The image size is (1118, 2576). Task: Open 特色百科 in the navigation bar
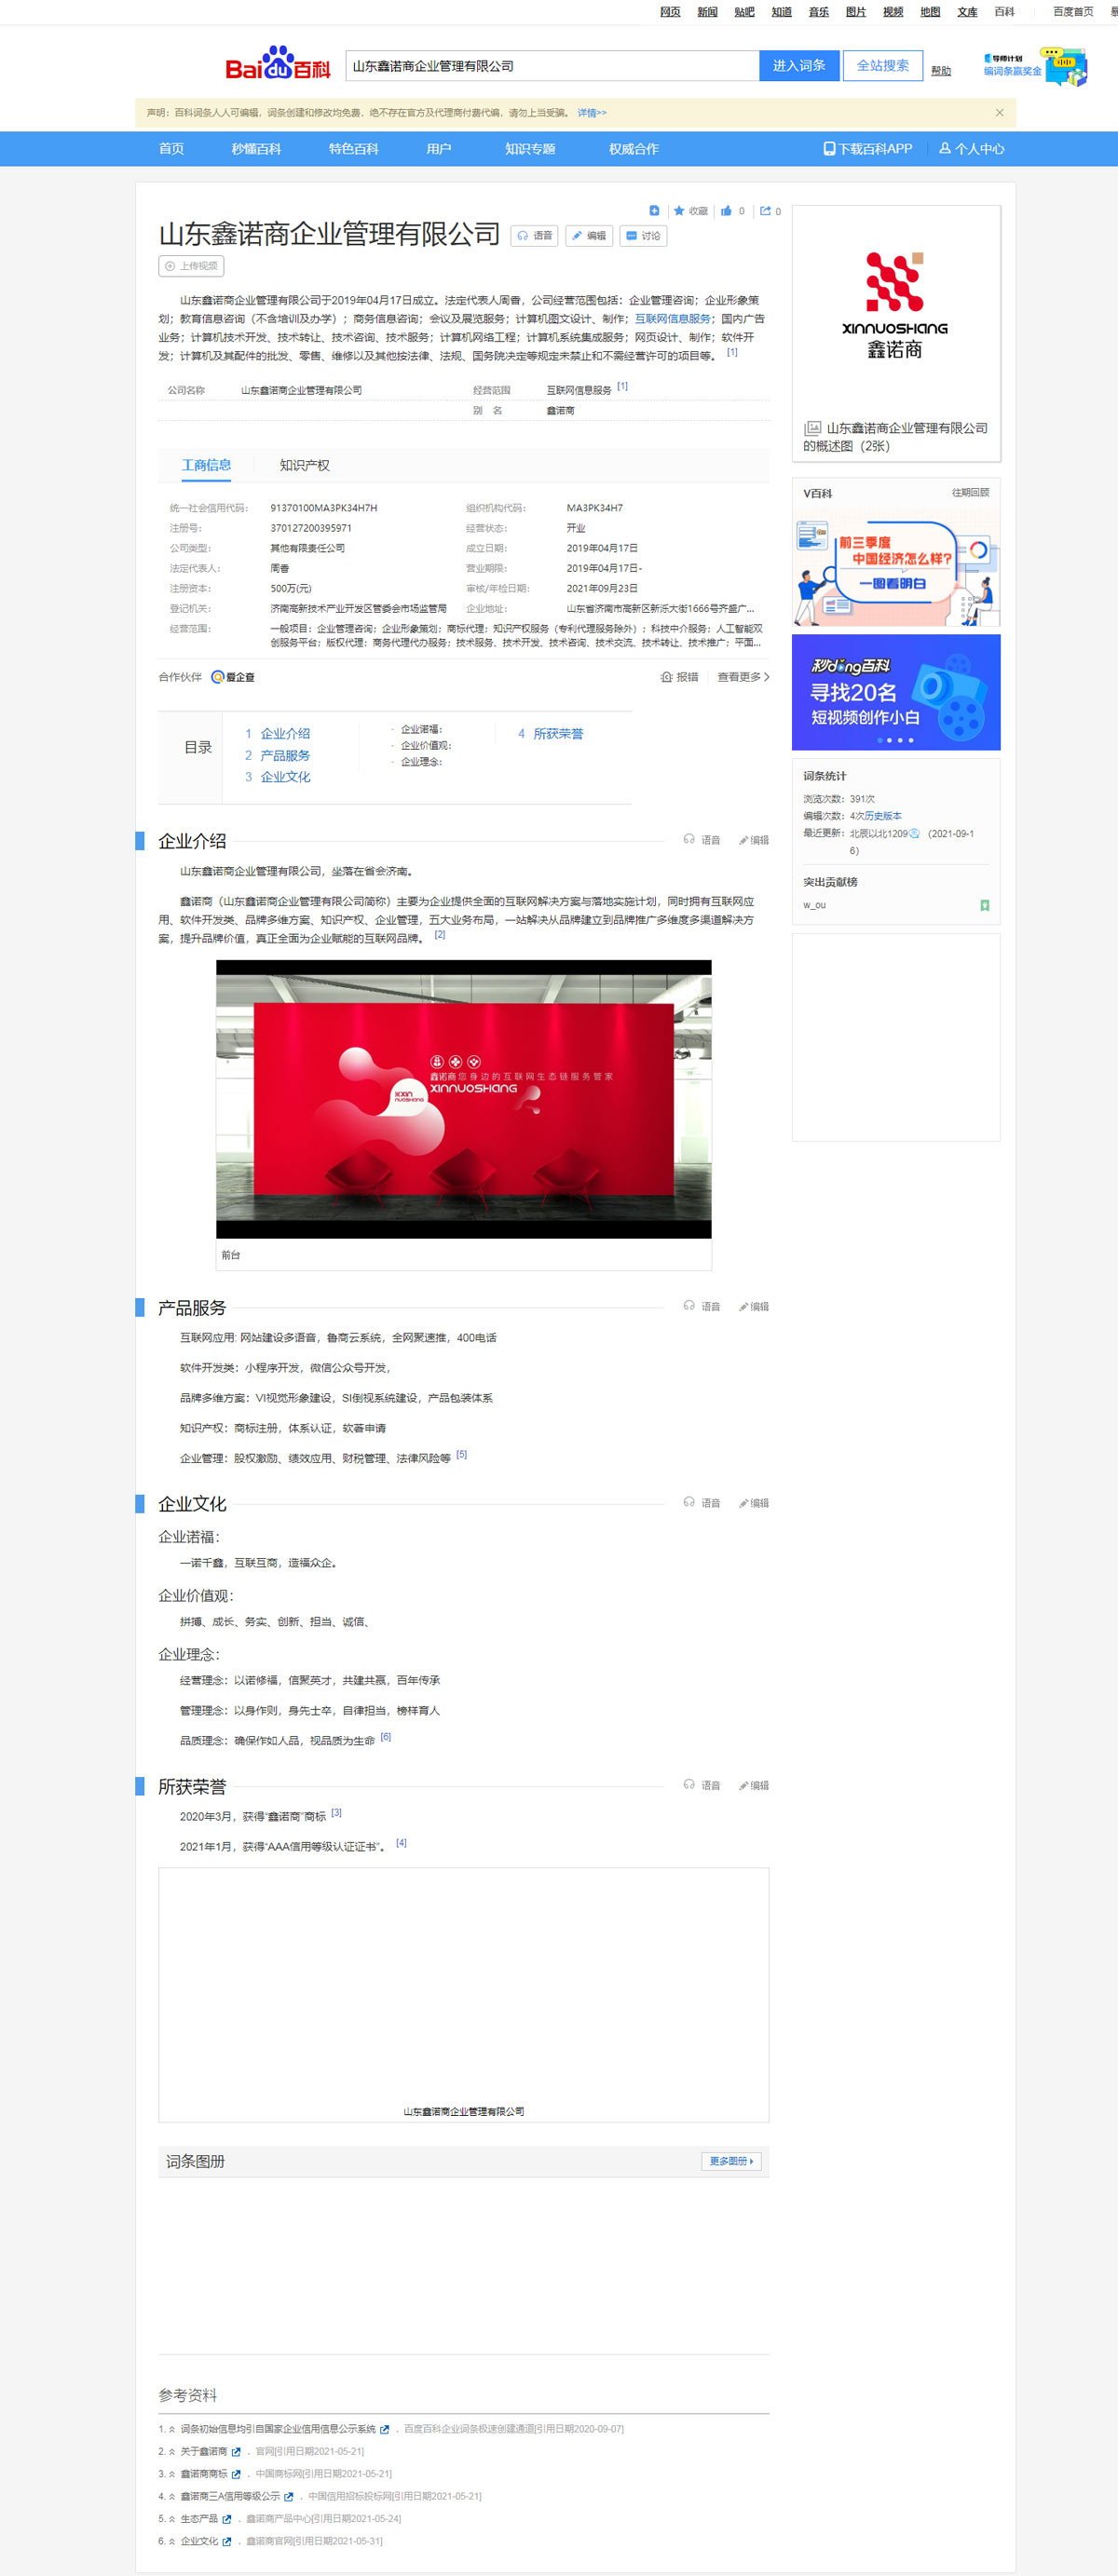pyautogui.click(x=353, y=149)
